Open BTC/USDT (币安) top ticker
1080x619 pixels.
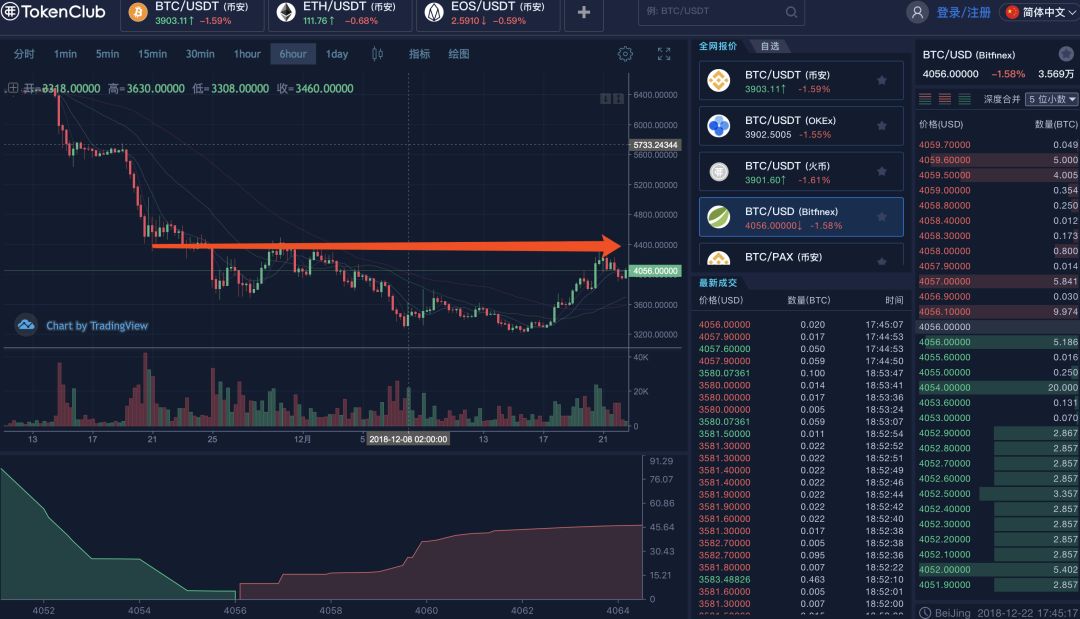(x=192, y=14)
